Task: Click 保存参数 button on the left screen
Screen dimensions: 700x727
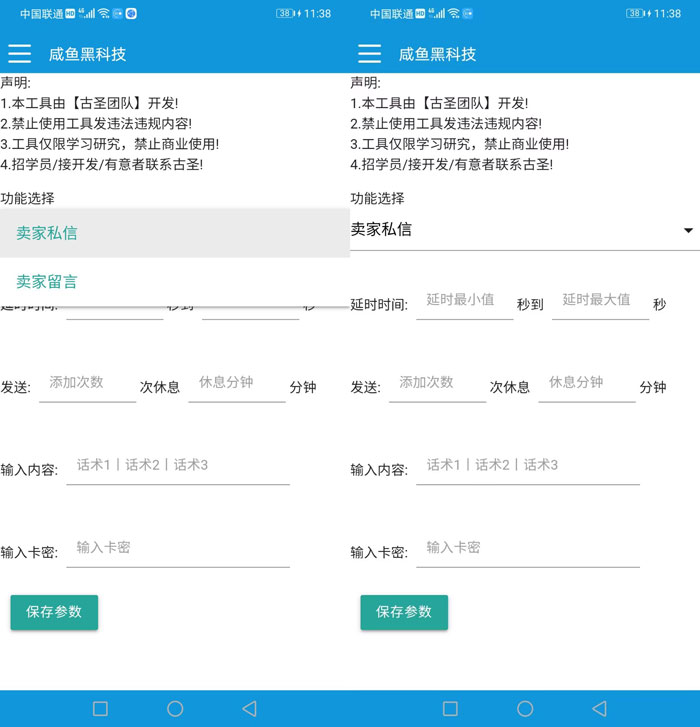Action: pos(54,612)
